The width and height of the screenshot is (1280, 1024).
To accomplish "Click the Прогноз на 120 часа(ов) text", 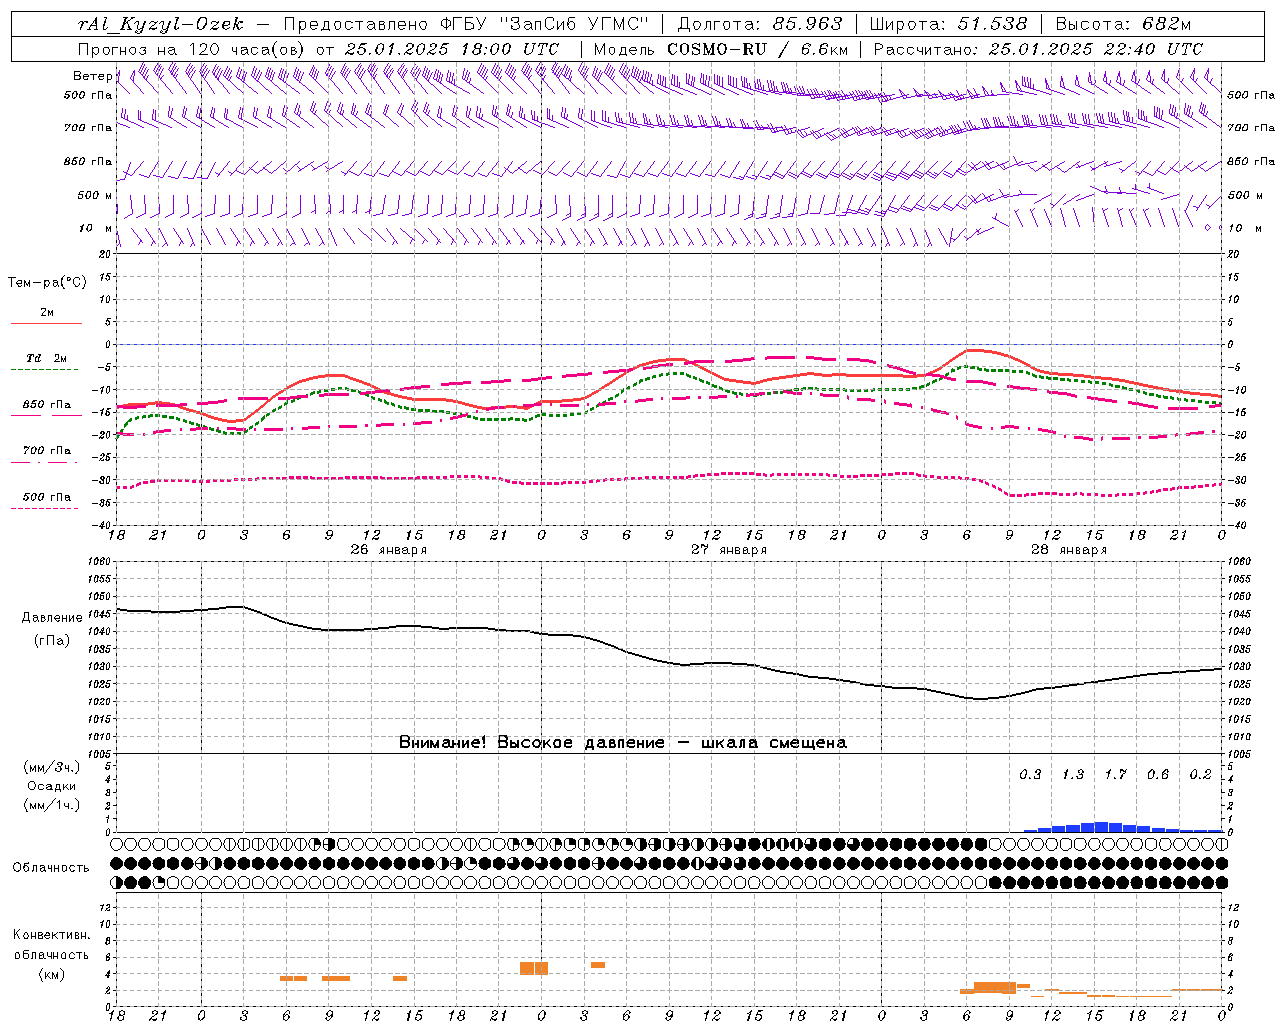I will tap(192, 49).
